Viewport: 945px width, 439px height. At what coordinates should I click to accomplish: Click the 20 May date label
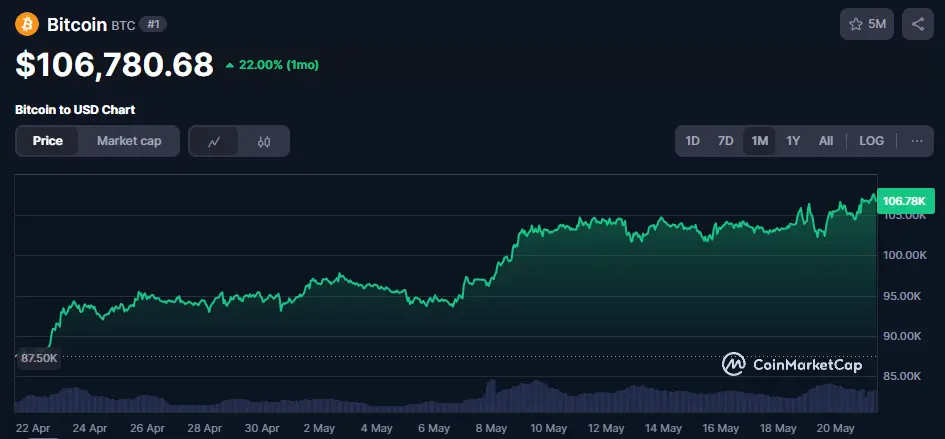click(x=835, y=428)
